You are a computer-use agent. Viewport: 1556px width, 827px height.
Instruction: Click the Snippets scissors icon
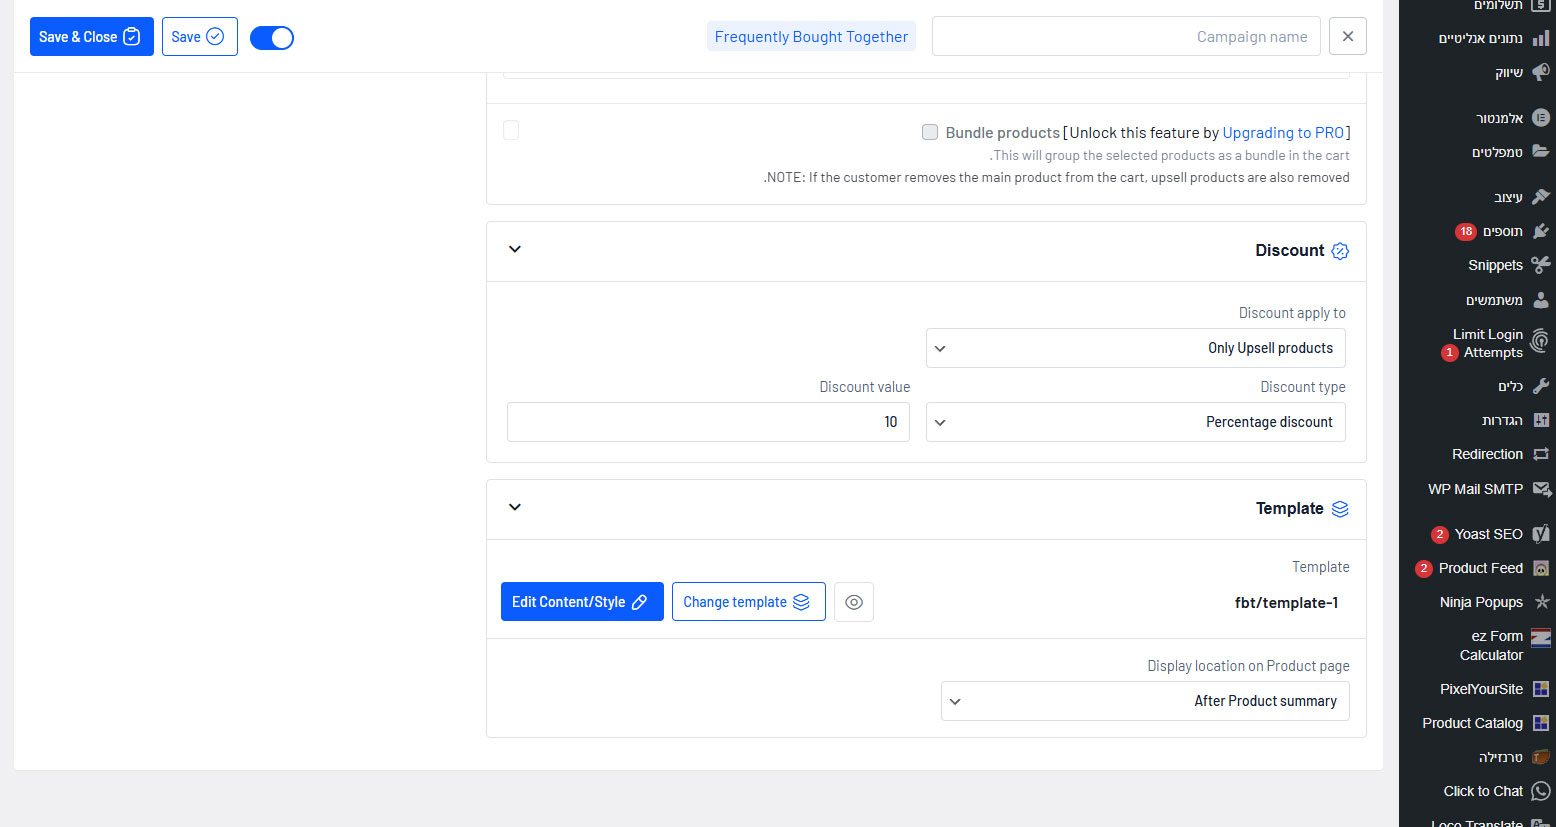click(1541, 265)
